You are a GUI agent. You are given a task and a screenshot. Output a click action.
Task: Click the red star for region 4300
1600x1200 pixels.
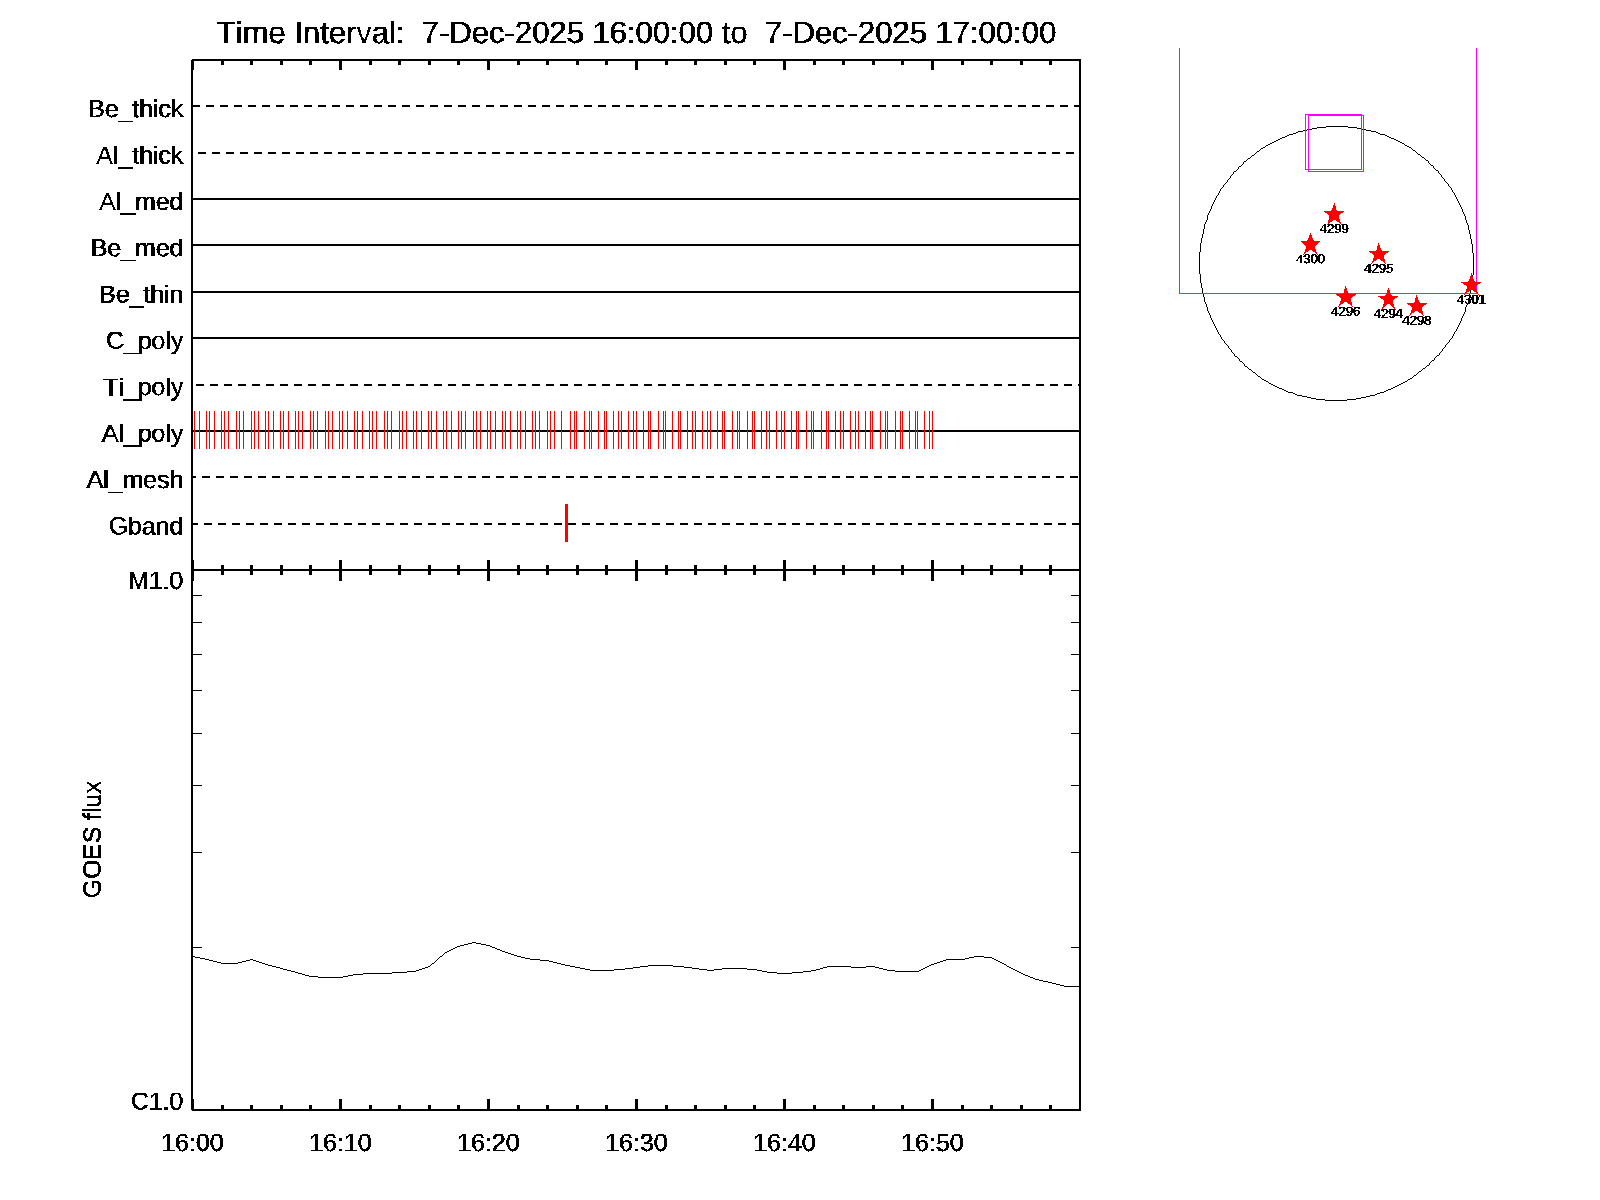click(x=1310, y=245)
